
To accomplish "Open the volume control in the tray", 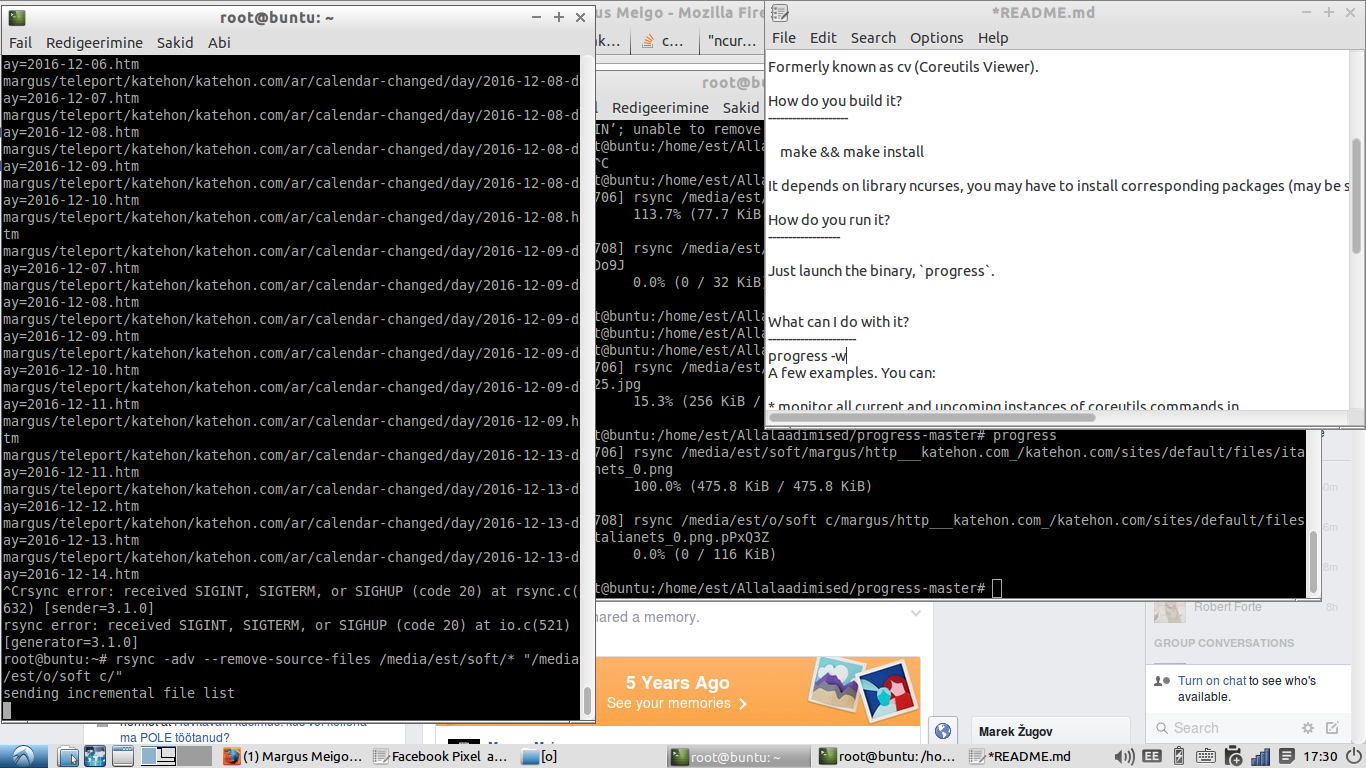I will (x=1124, y=756).
